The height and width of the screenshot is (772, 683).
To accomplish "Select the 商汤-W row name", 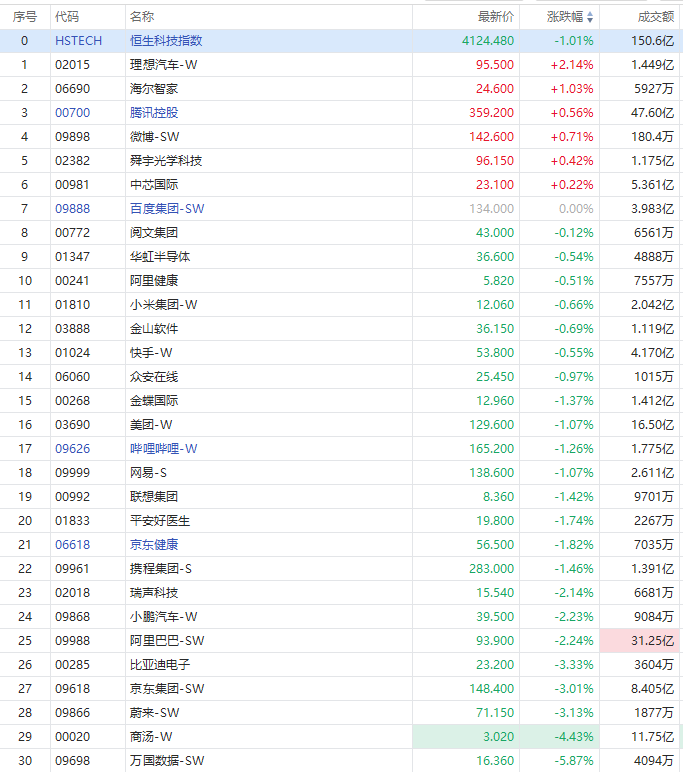I will [151, 737].
